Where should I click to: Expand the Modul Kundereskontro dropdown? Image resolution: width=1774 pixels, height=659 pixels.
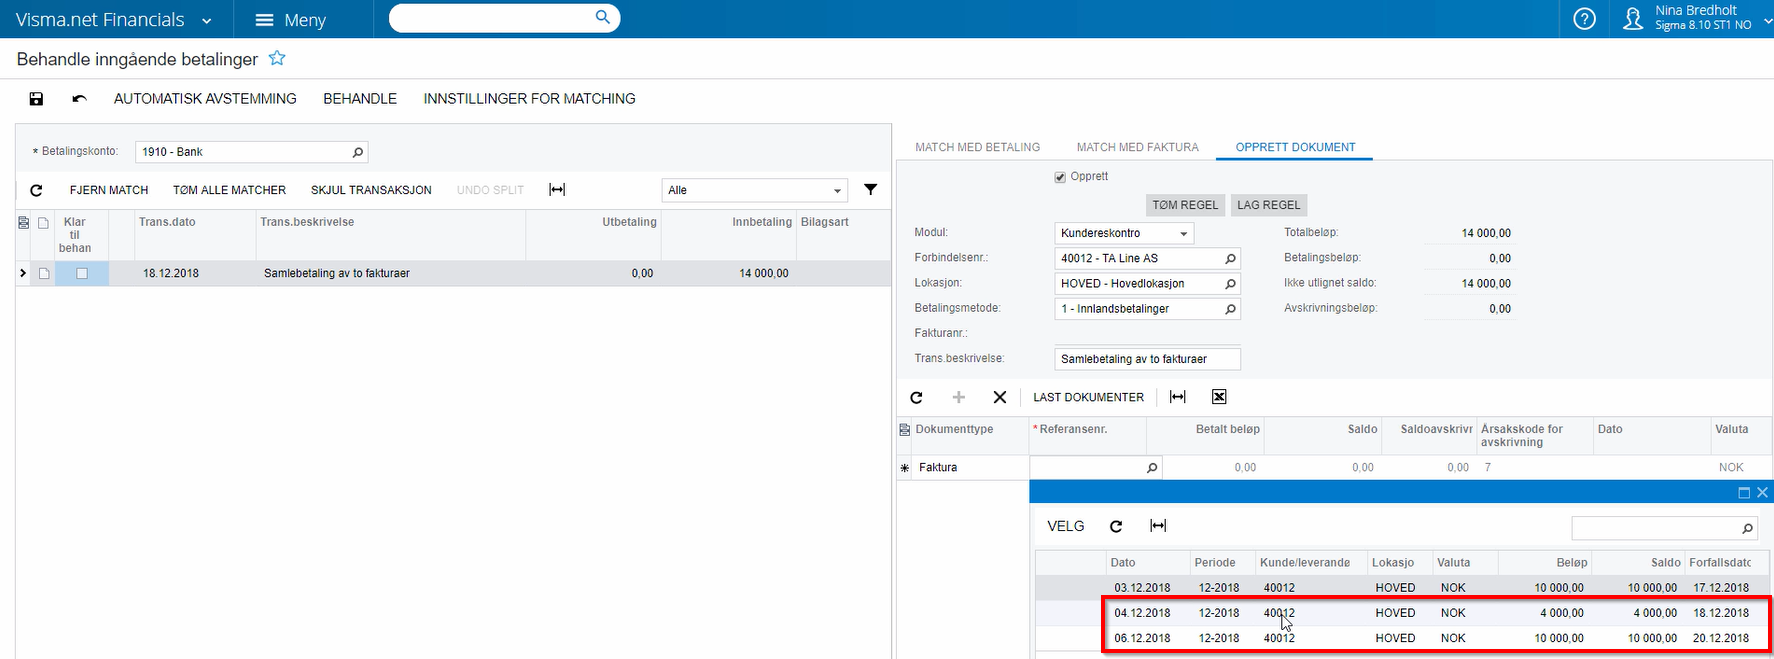1183,233
